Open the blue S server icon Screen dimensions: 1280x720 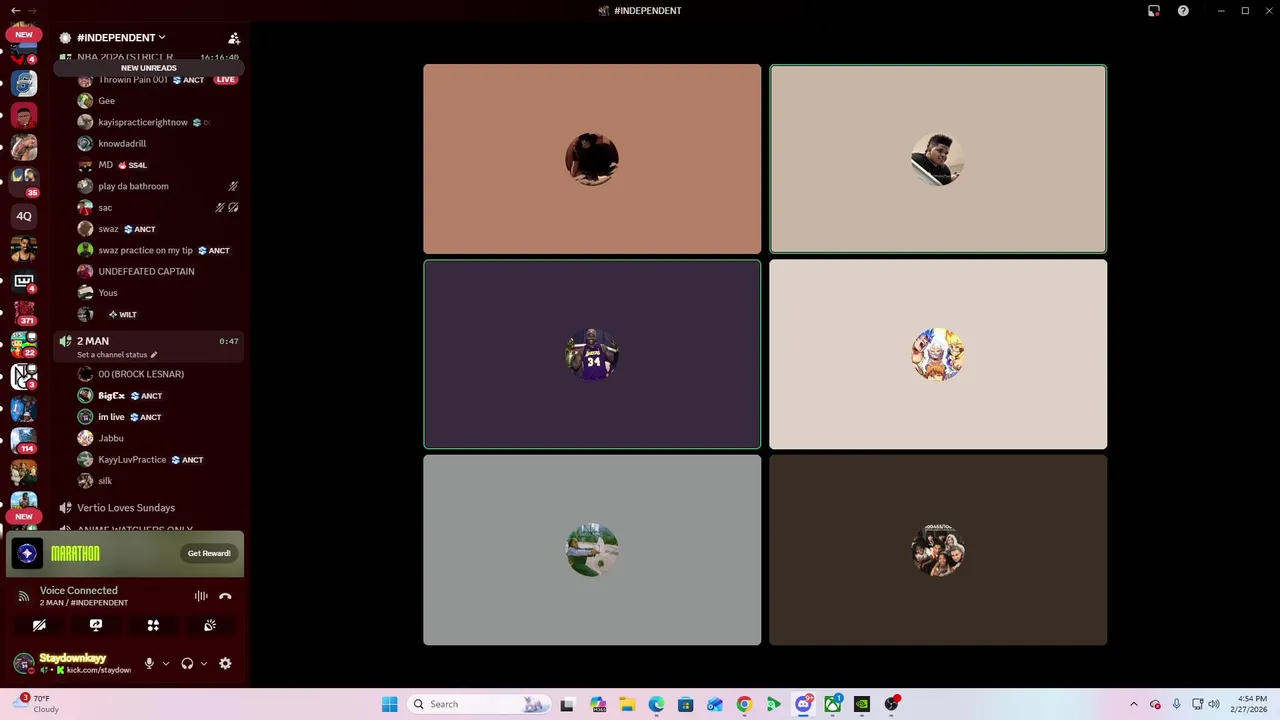(24, 84)
